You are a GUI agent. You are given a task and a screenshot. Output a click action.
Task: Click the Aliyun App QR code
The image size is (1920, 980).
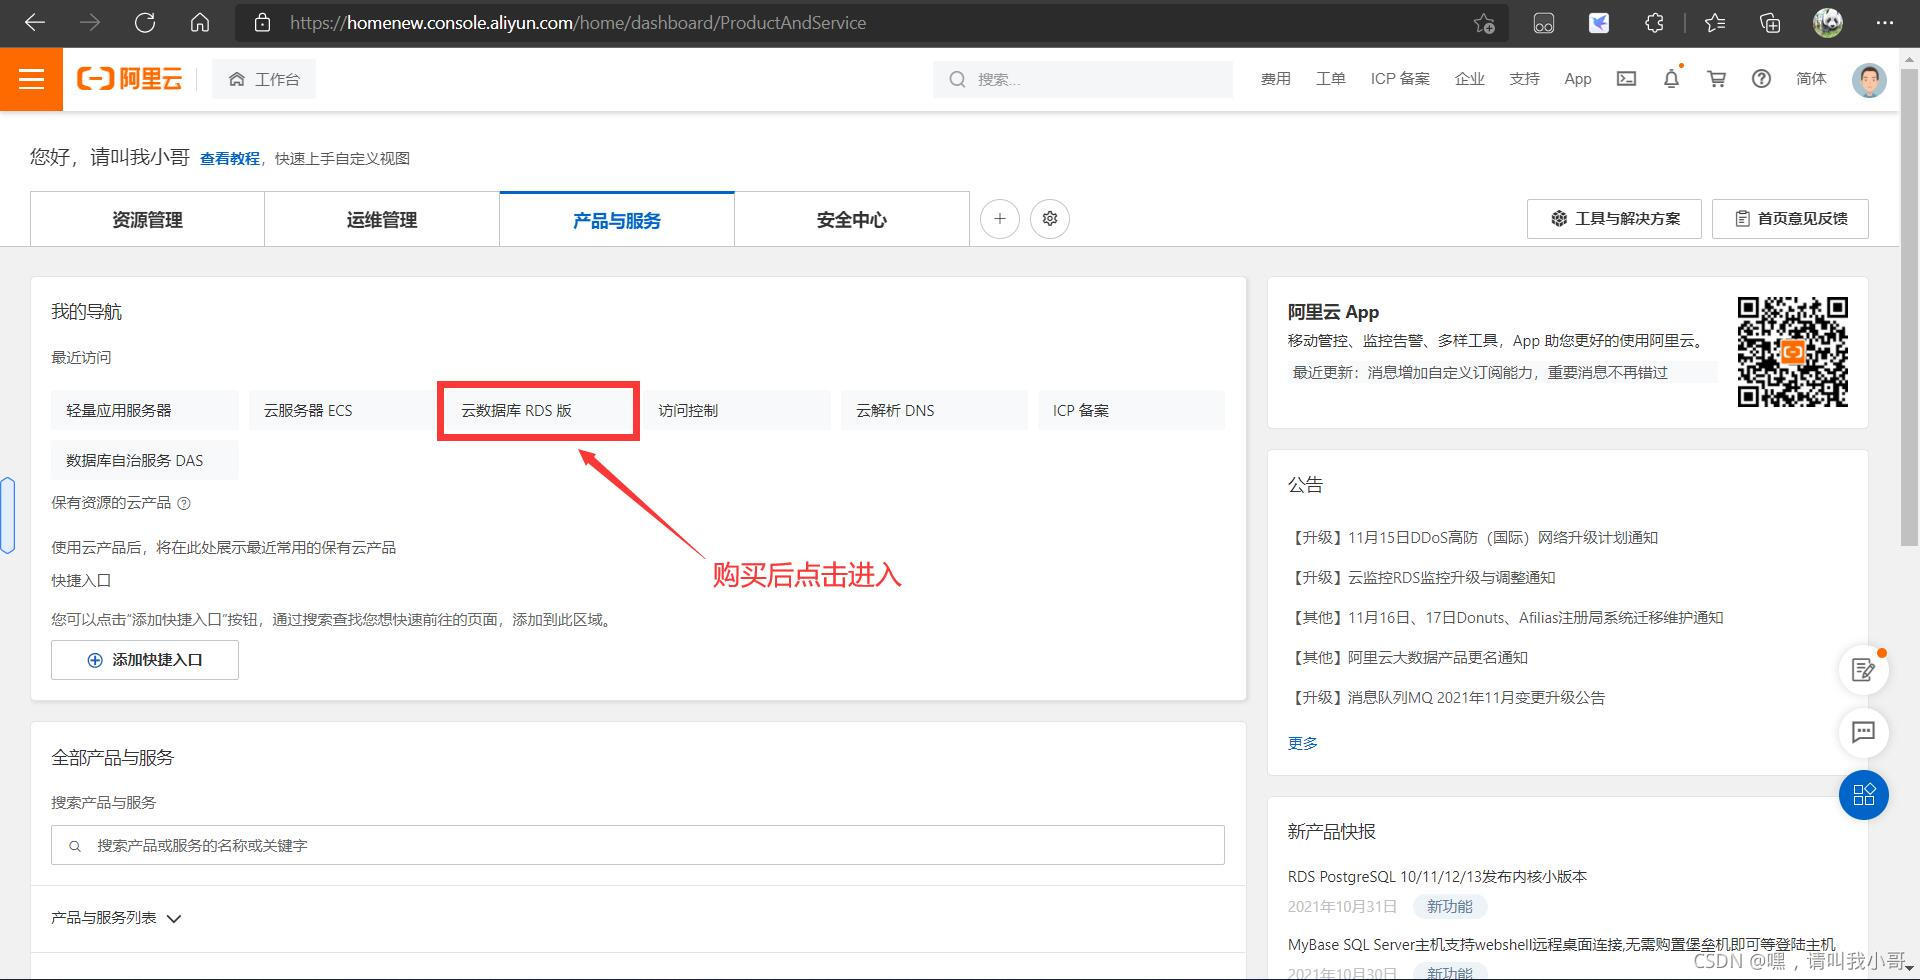pyautogui.click(x=1792, y=352)
